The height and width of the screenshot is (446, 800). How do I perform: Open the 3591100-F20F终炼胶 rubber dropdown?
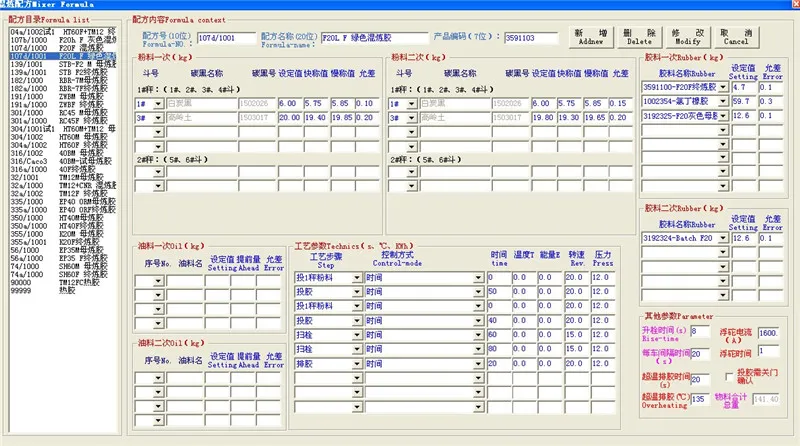tap(722, 87)
